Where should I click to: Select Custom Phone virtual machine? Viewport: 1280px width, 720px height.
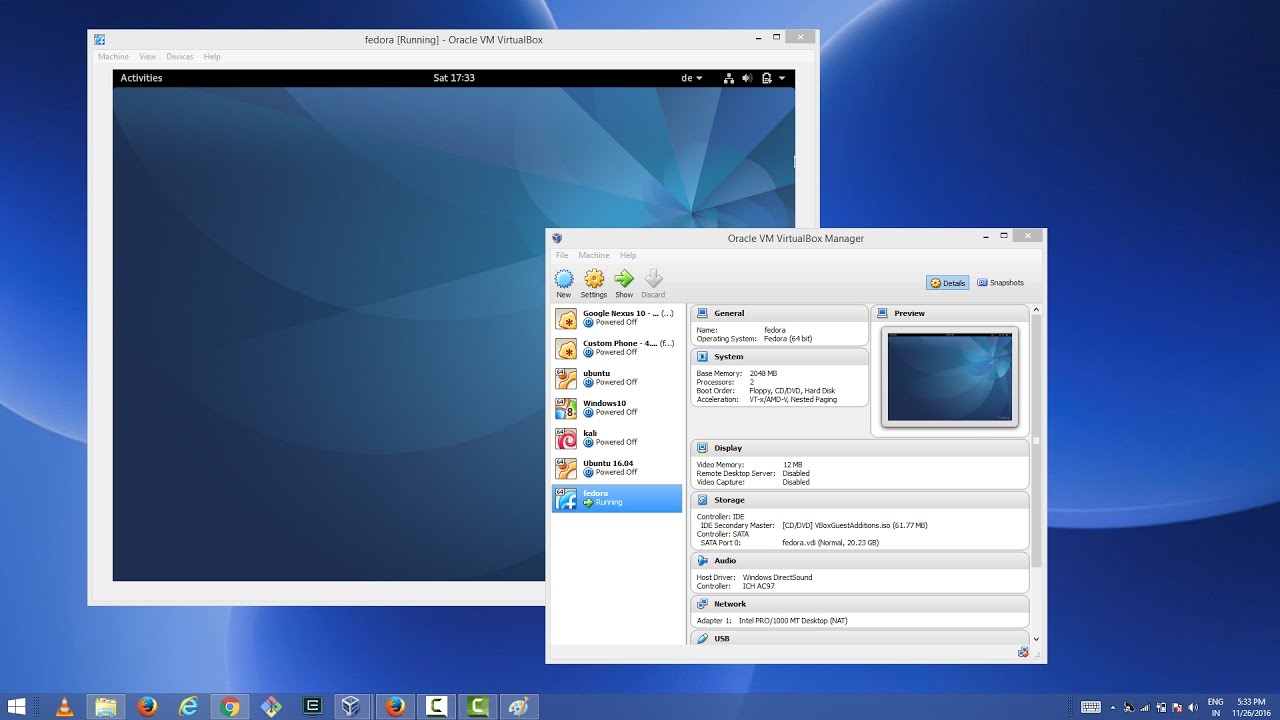[617, 348]
